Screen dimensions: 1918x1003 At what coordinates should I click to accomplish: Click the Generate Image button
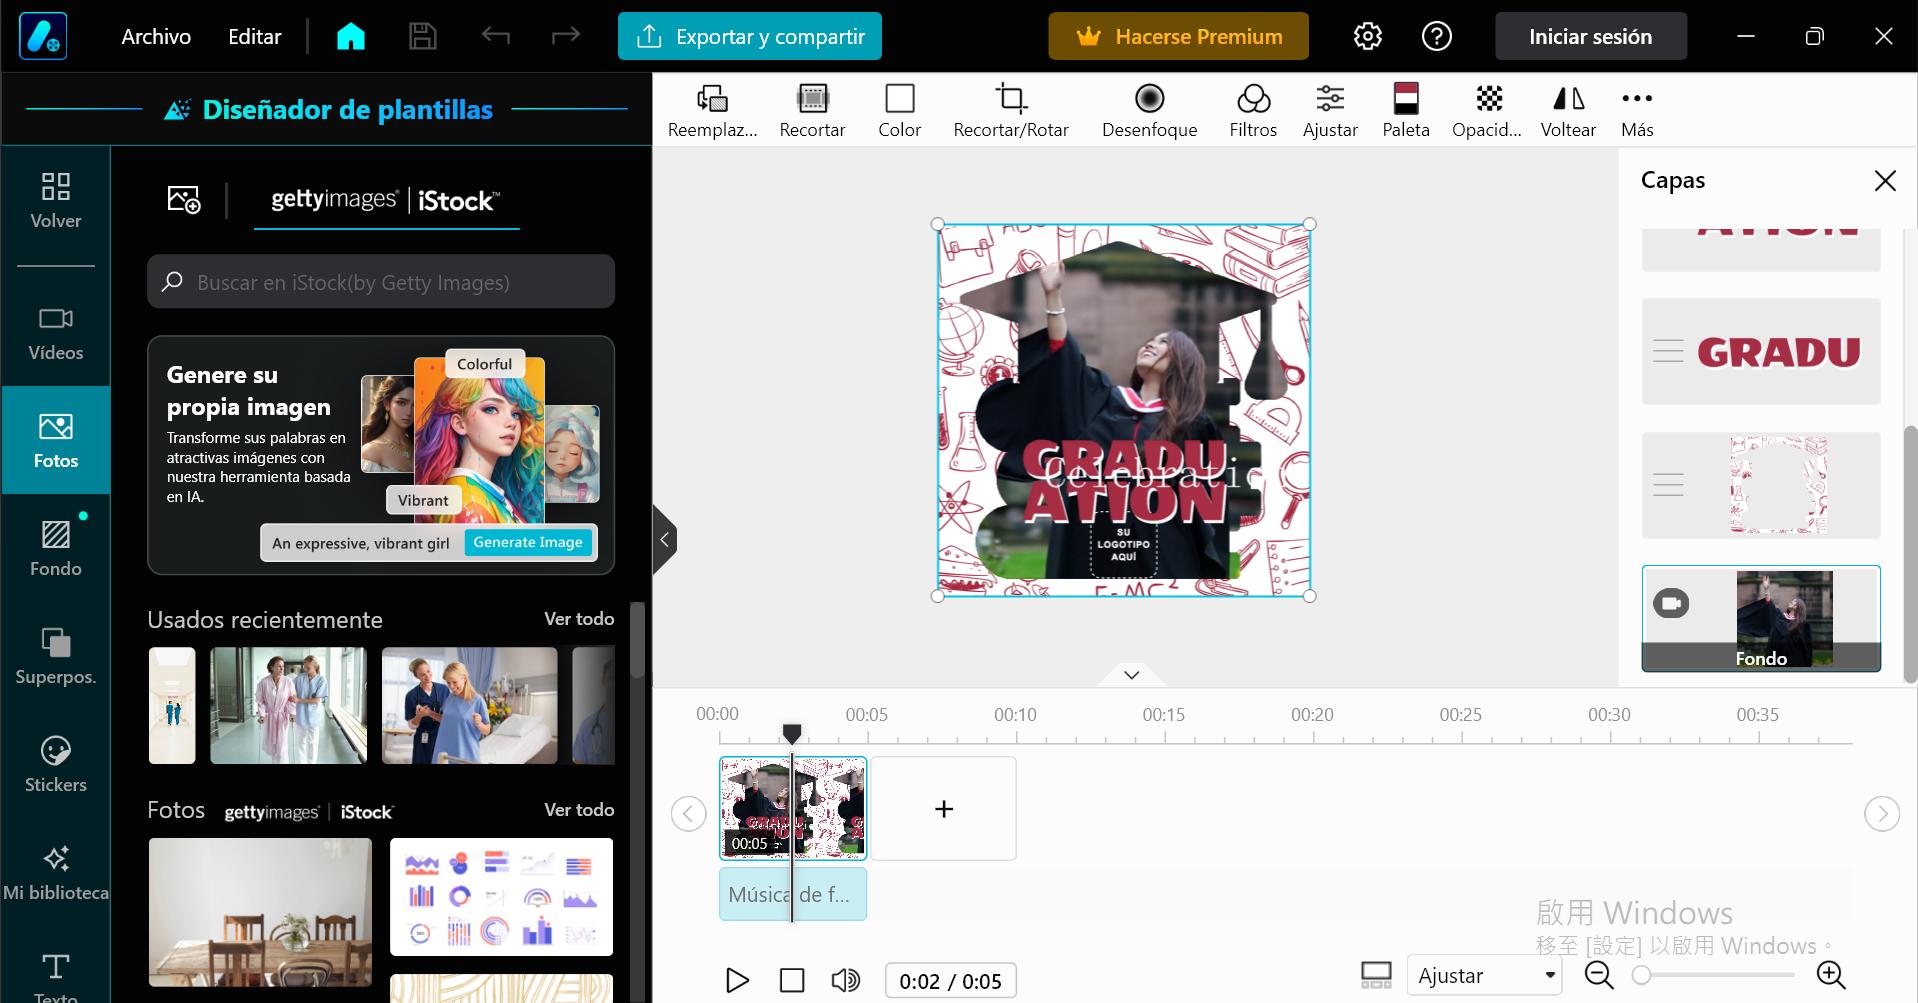pos(528,542)
